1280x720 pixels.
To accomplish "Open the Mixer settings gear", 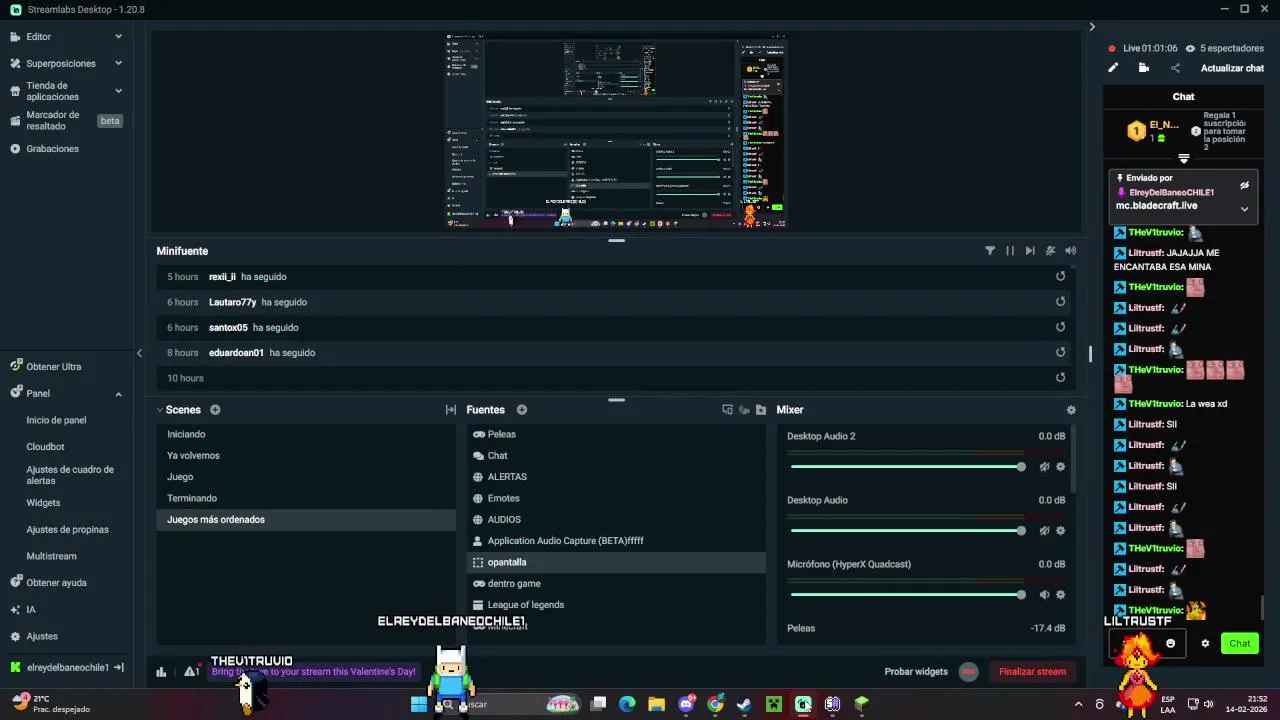I will pyautogui.click(x=1071, y=410).
